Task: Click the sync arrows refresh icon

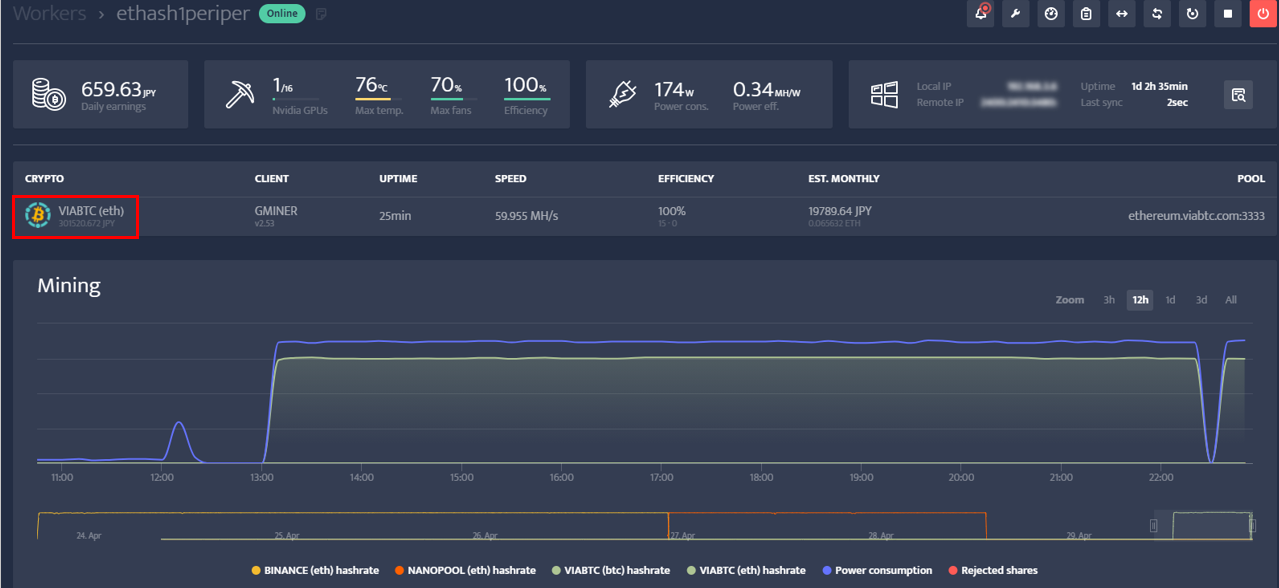Action: point(1156,14)
